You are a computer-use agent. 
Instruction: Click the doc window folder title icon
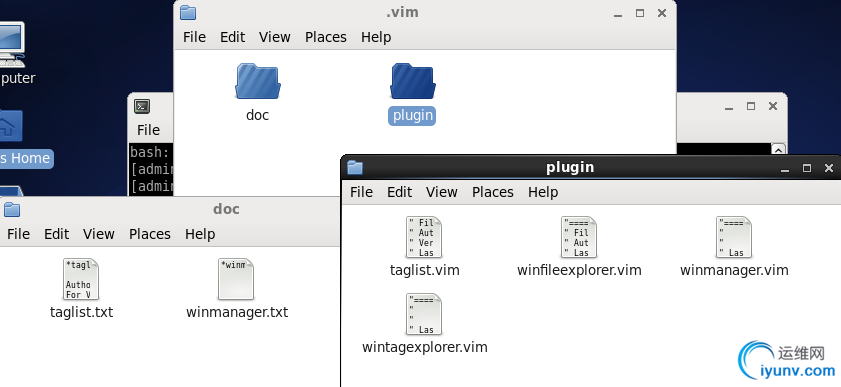11,209
